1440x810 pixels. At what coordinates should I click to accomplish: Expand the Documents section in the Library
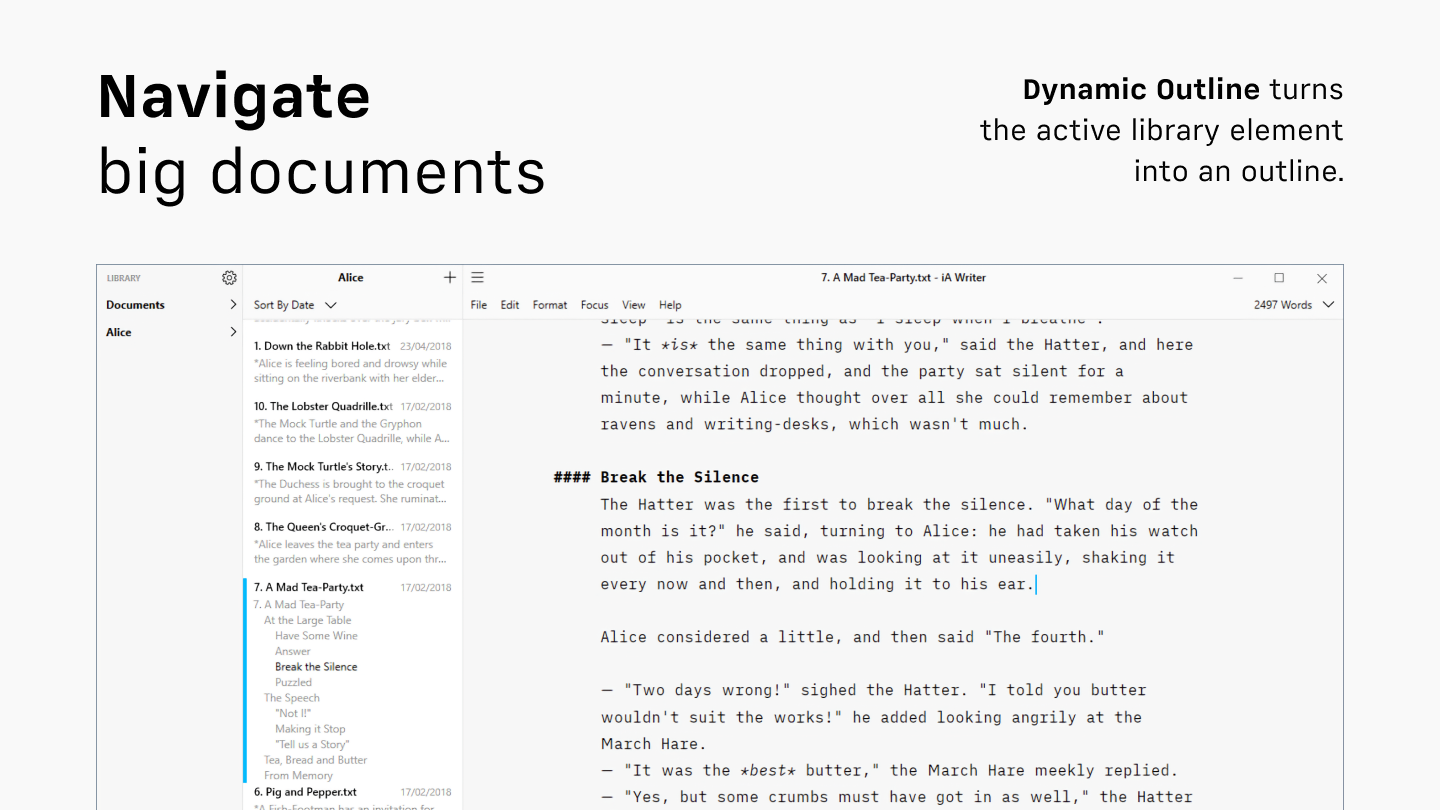coord(232,304)
